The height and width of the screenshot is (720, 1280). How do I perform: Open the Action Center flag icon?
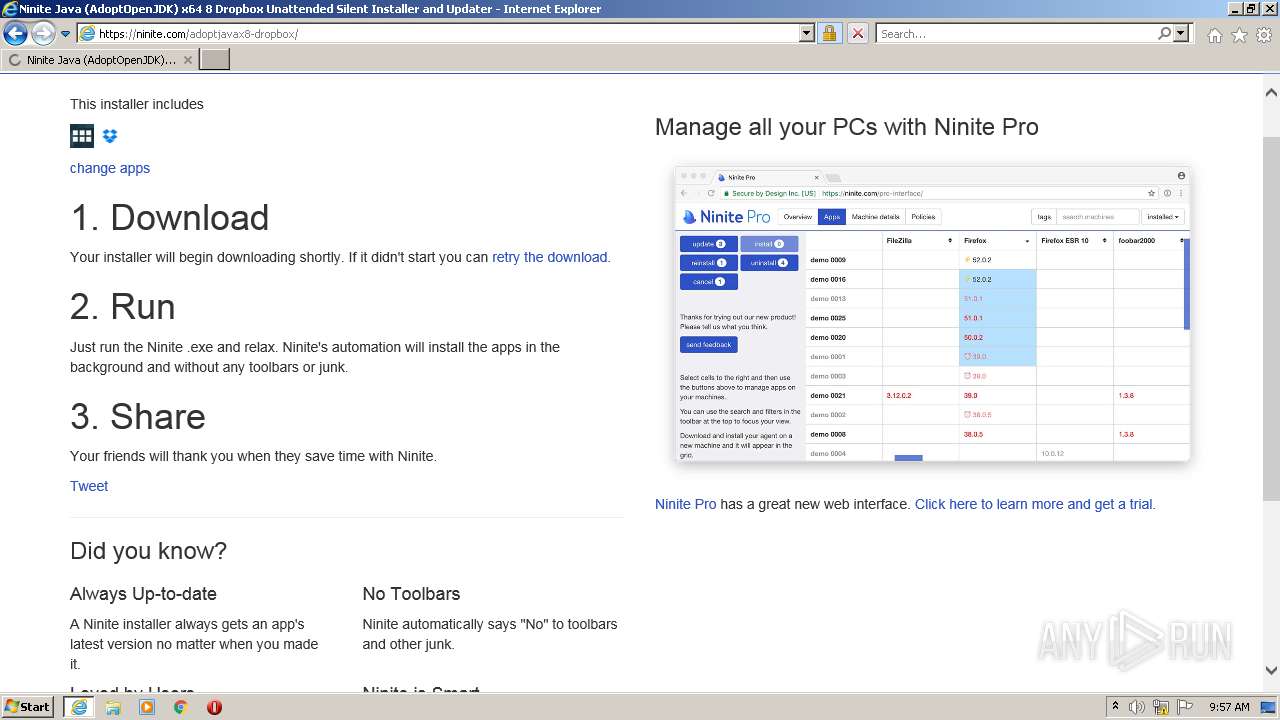[1185, 707]
